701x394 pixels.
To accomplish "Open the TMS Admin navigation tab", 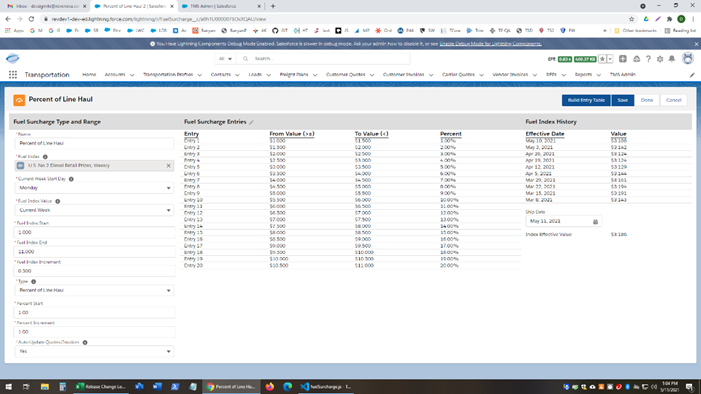I will point(623,75).
